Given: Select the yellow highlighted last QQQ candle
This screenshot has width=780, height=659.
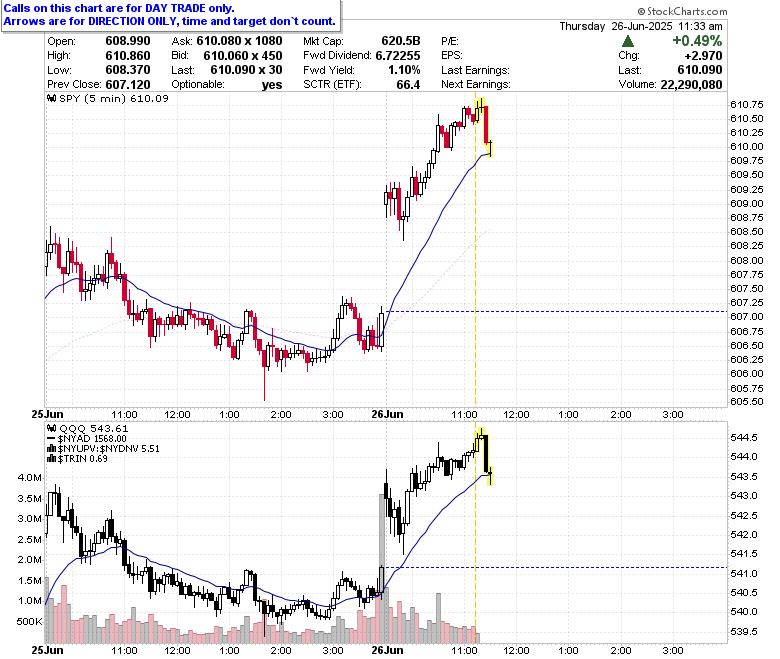Looking at the screenshot, I should [490, 475].
